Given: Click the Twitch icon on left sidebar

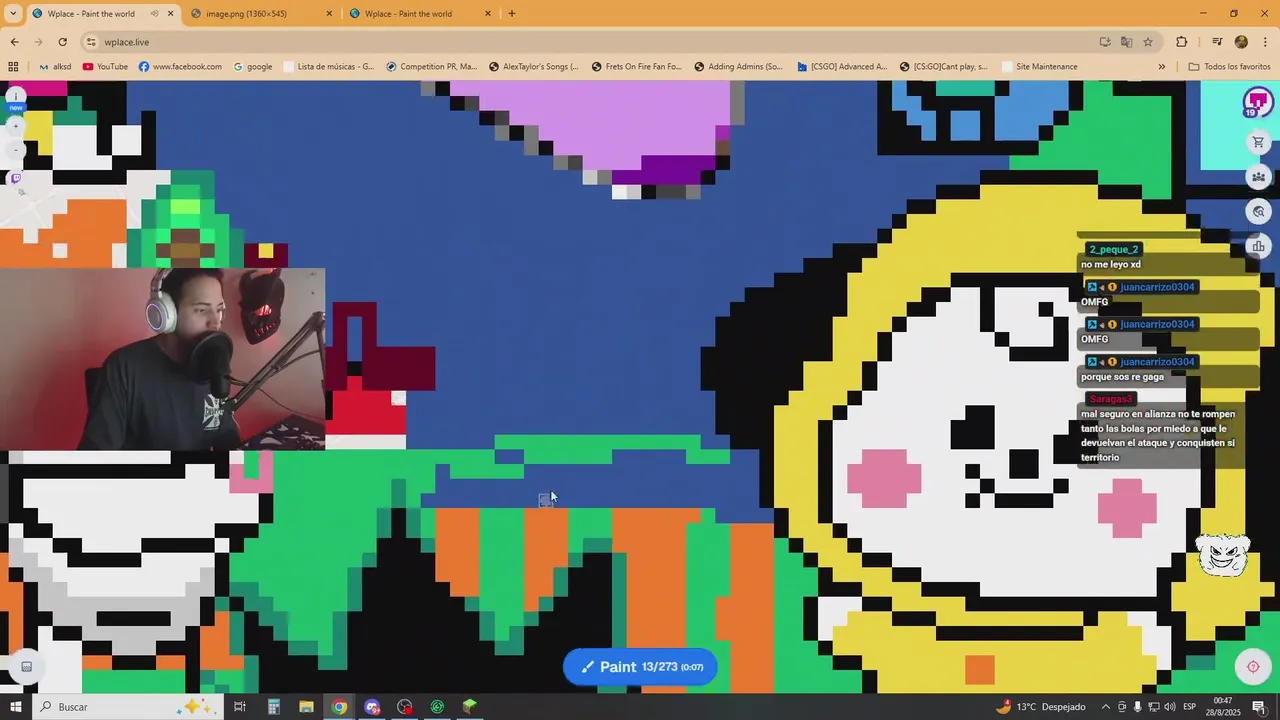Looking at the screenshot, I should pos(15,178).
